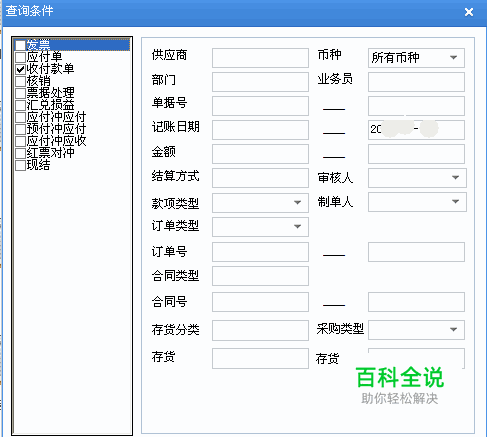The height and width of the screenshot is (437, 487).
Task: Check the 应付单 checkbox
Action: point(21,57)
